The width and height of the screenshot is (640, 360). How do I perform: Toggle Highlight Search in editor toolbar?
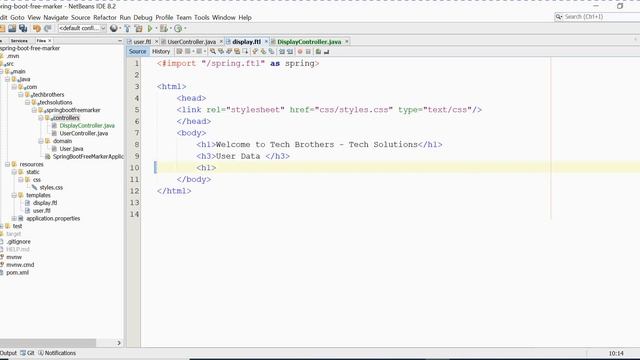[237, 51]
